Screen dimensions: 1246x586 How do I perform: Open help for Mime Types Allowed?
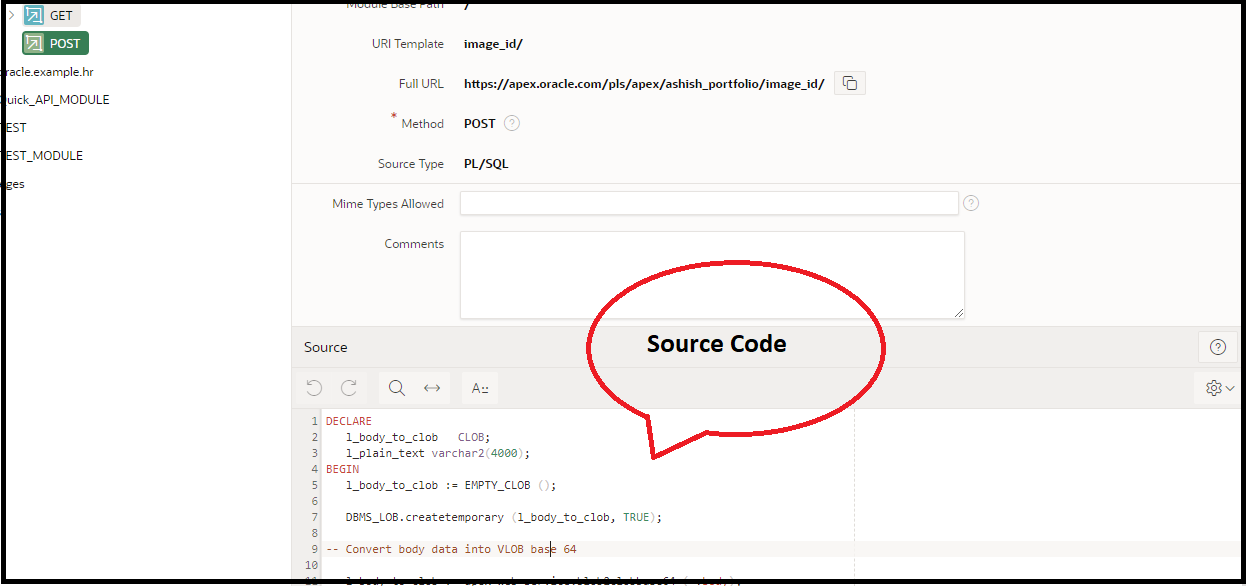pyautogui.click(x=971, y=203)
